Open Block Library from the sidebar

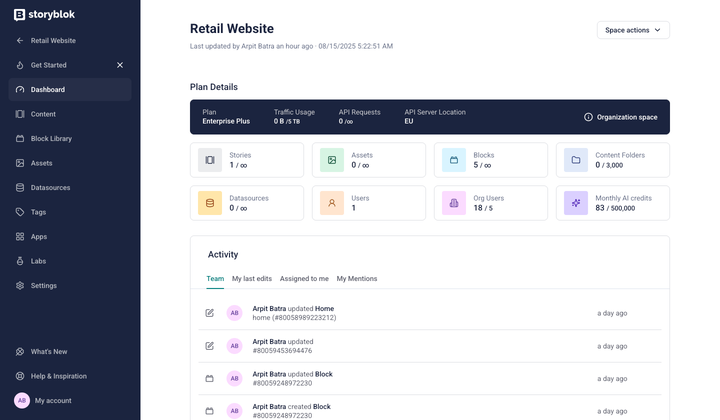(x=51, y=139)
